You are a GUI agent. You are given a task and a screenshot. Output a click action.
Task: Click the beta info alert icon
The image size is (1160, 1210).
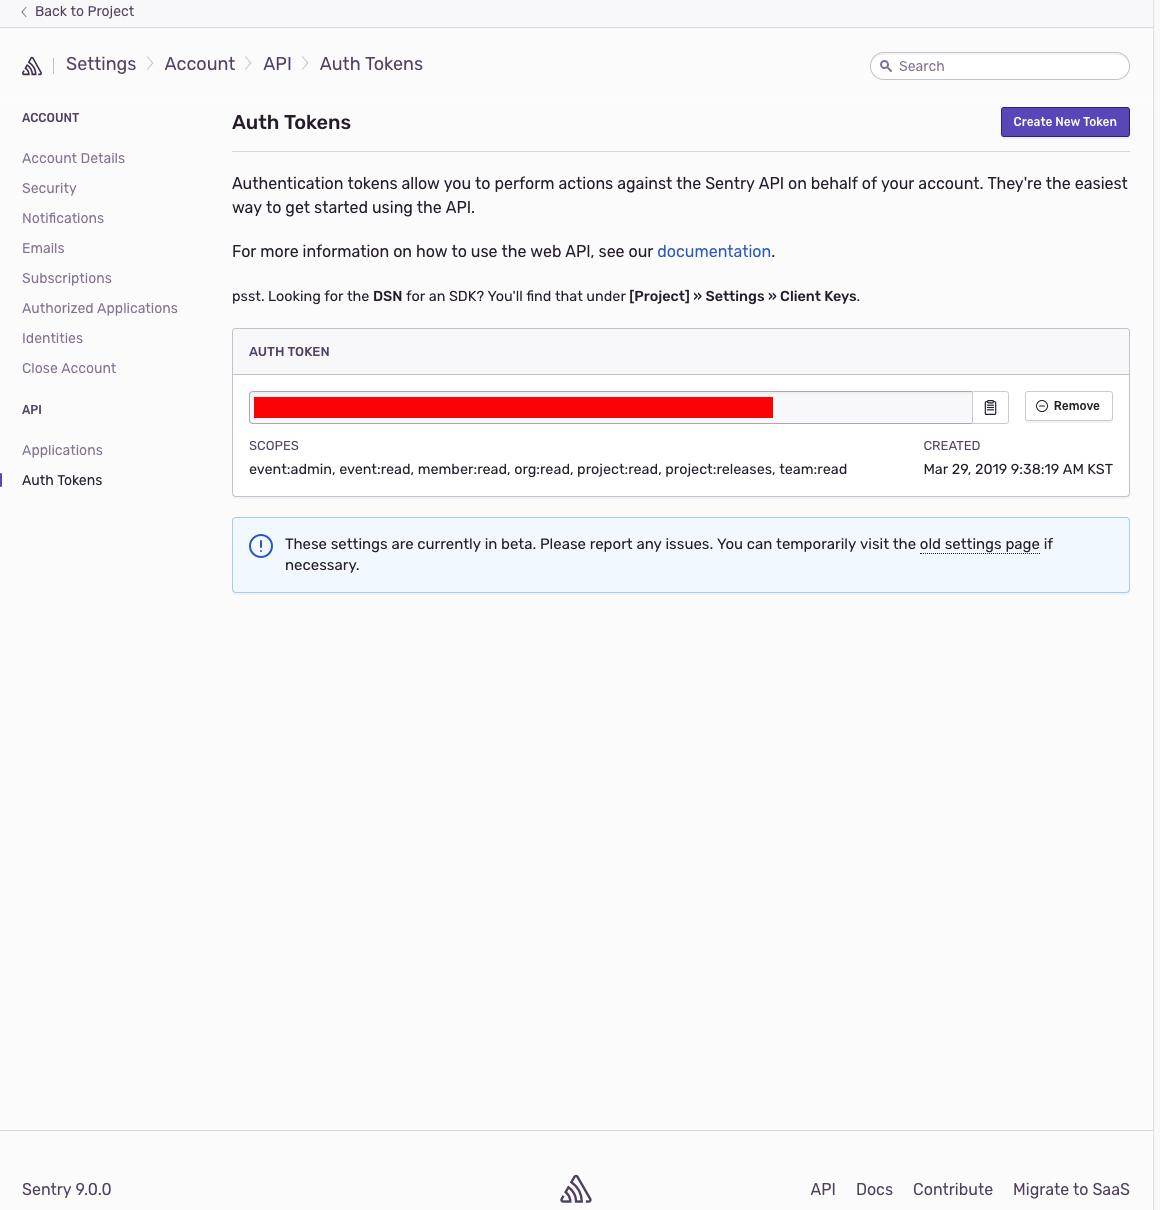point(261,546)
